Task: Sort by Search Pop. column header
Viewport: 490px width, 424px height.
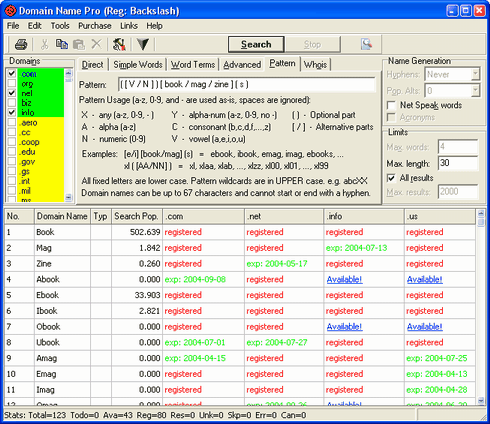Action: point(137,216)
